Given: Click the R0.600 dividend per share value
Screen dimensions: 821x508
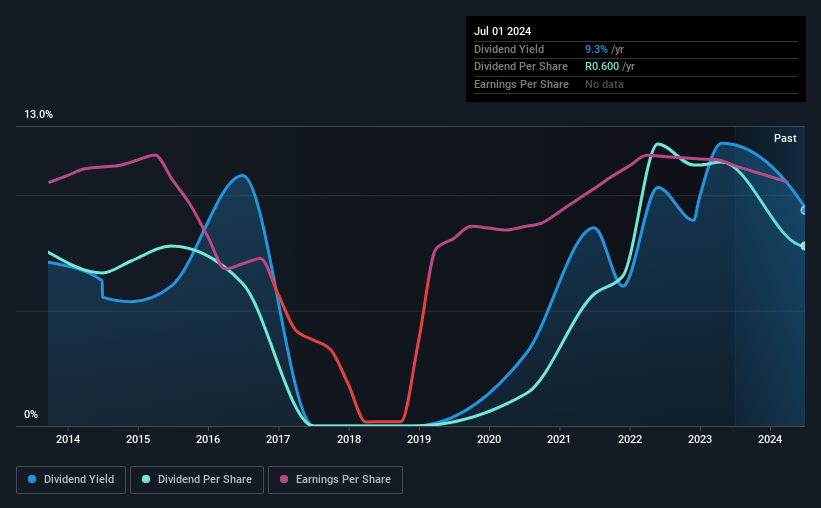Looking at the screenshot, I should point(602,67).
